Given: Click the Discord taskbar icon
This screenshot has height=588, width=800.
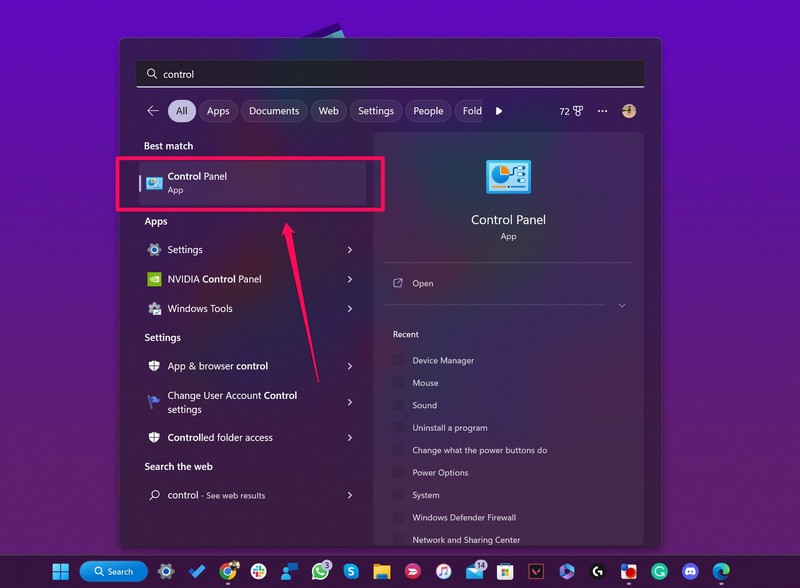Looking at the screenshot, I should point(690,571).
